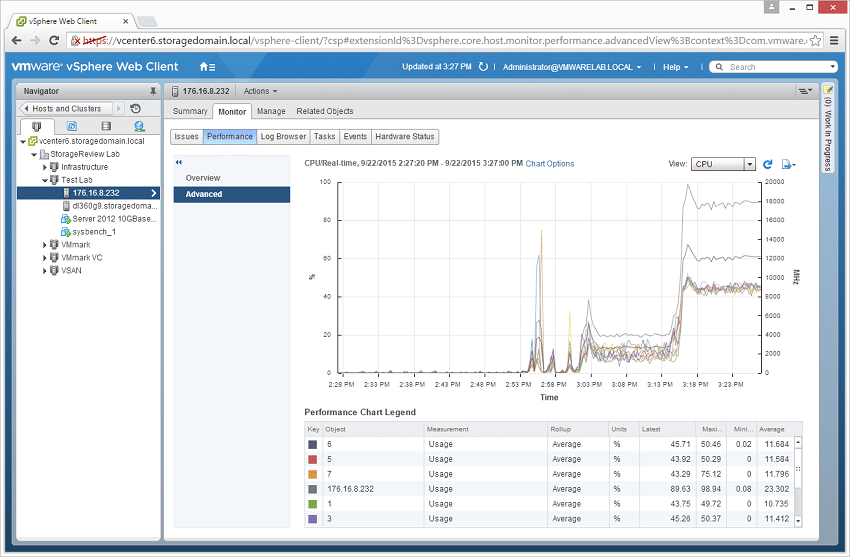Expand the VMmark VC cluster node
The height and width of the screenshot is (557, 850).
tap(44, 258)
